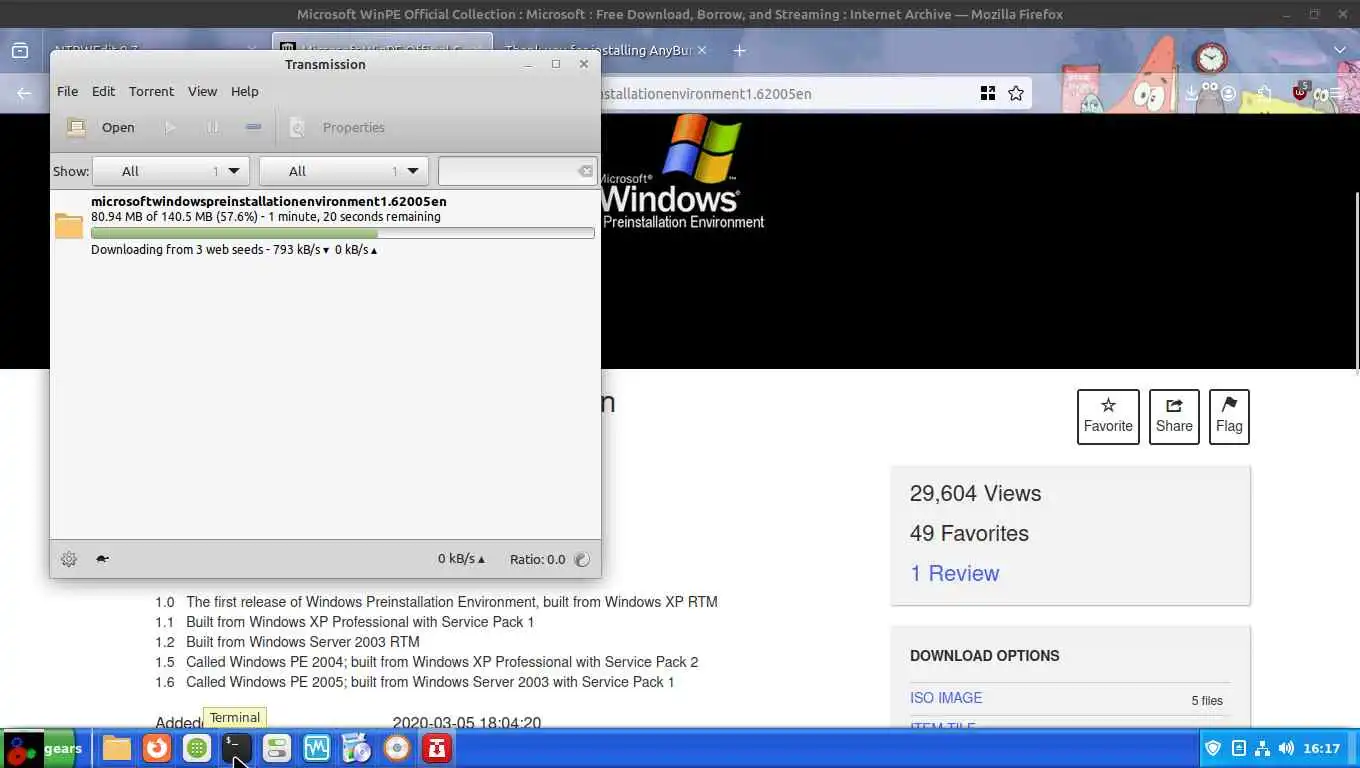Click the removable drive eject tray icon
1360x768 pixels.
point(1238,748)
